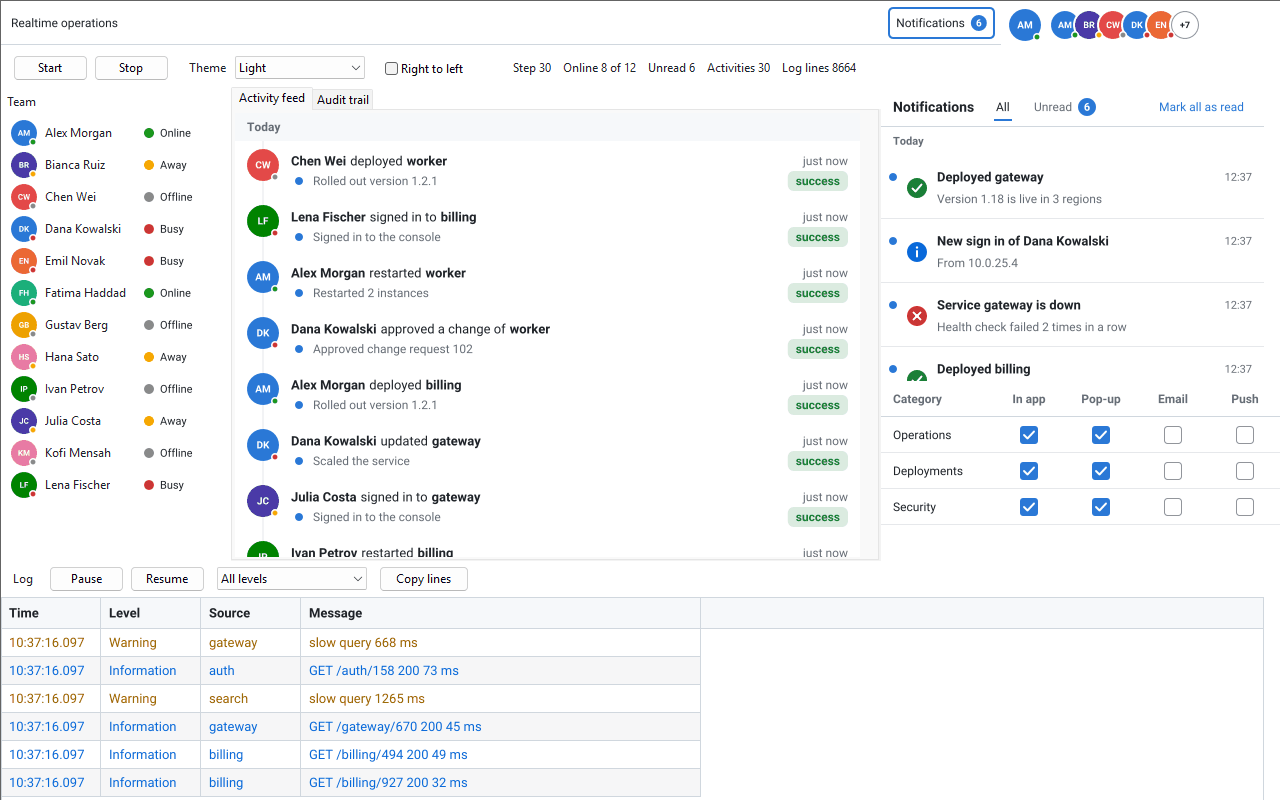Click the Level column header in log table

pos(151,613)
